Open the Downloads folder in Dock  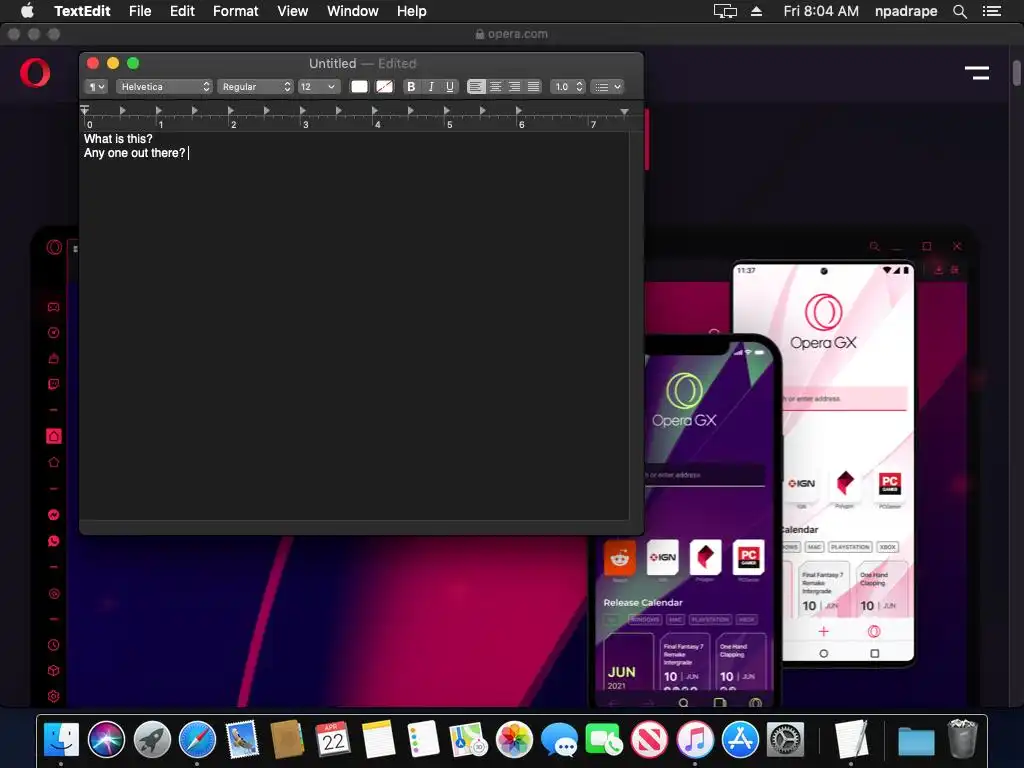[x=916, y=741]
